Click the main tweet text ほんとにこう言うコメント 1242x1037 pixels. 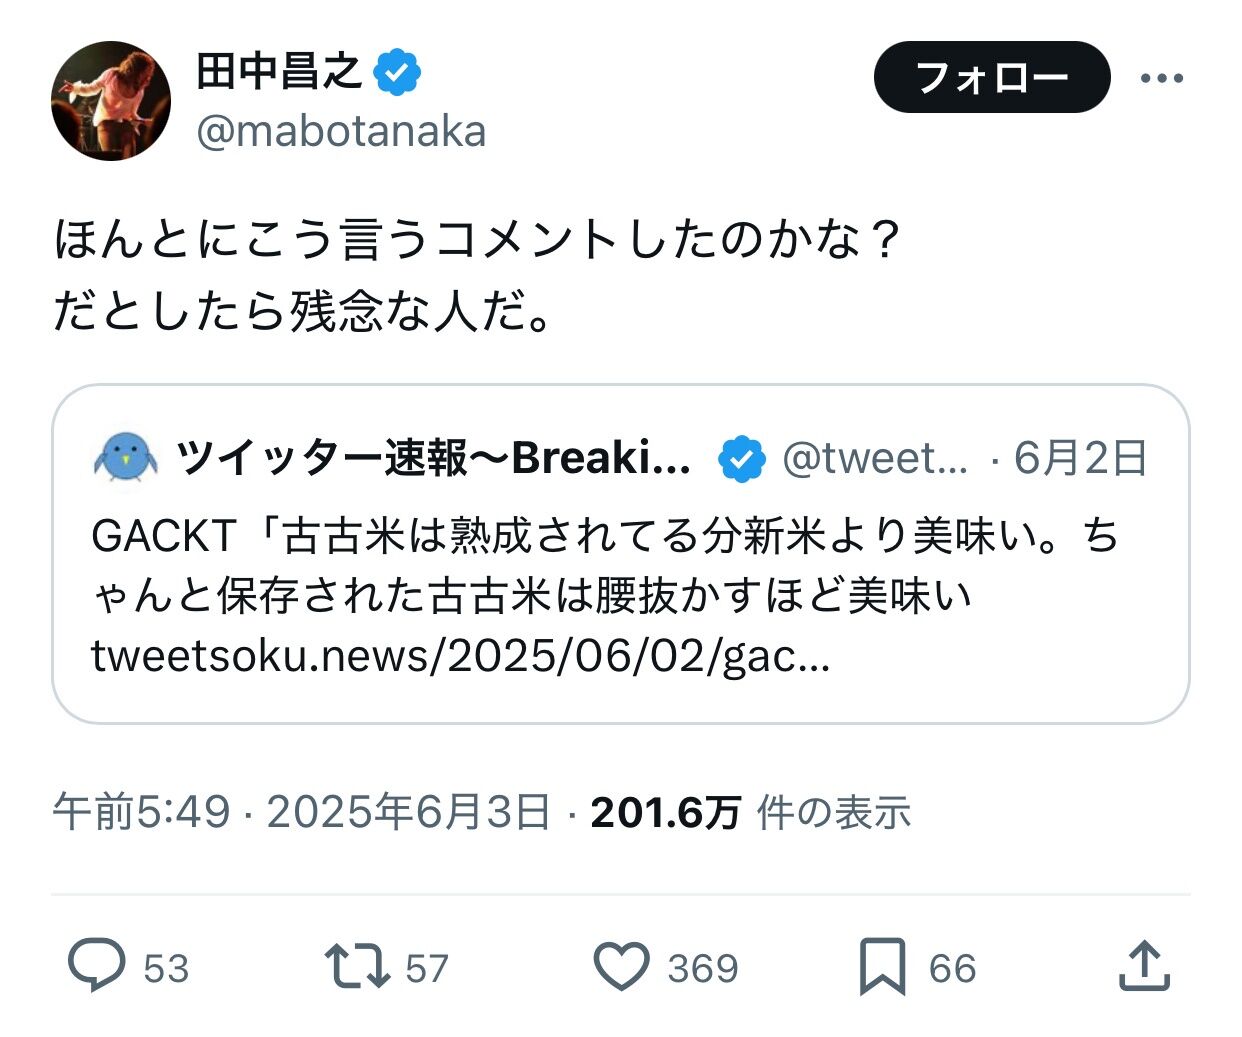point(478,241)
